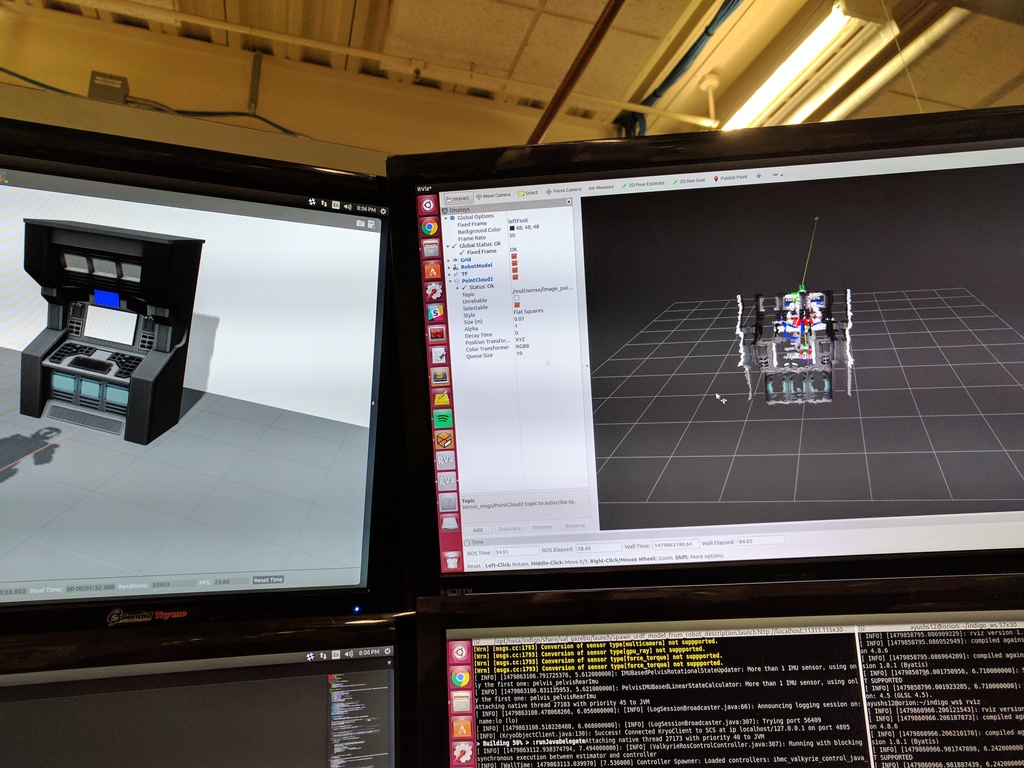The width and height of the screenshot is (1024, 768).
Task: Expand the RobotModel display item
Action: [449, 267]
